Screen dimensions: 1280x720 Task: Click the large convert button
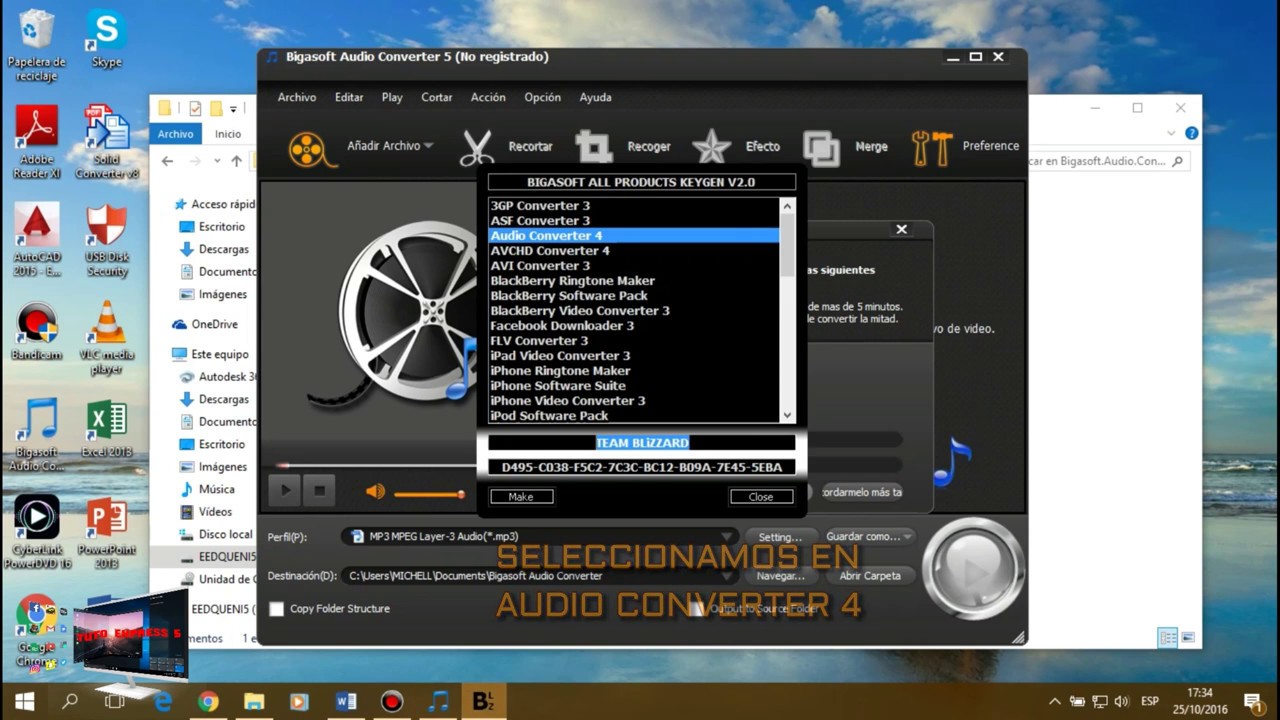tap(973, 569)
